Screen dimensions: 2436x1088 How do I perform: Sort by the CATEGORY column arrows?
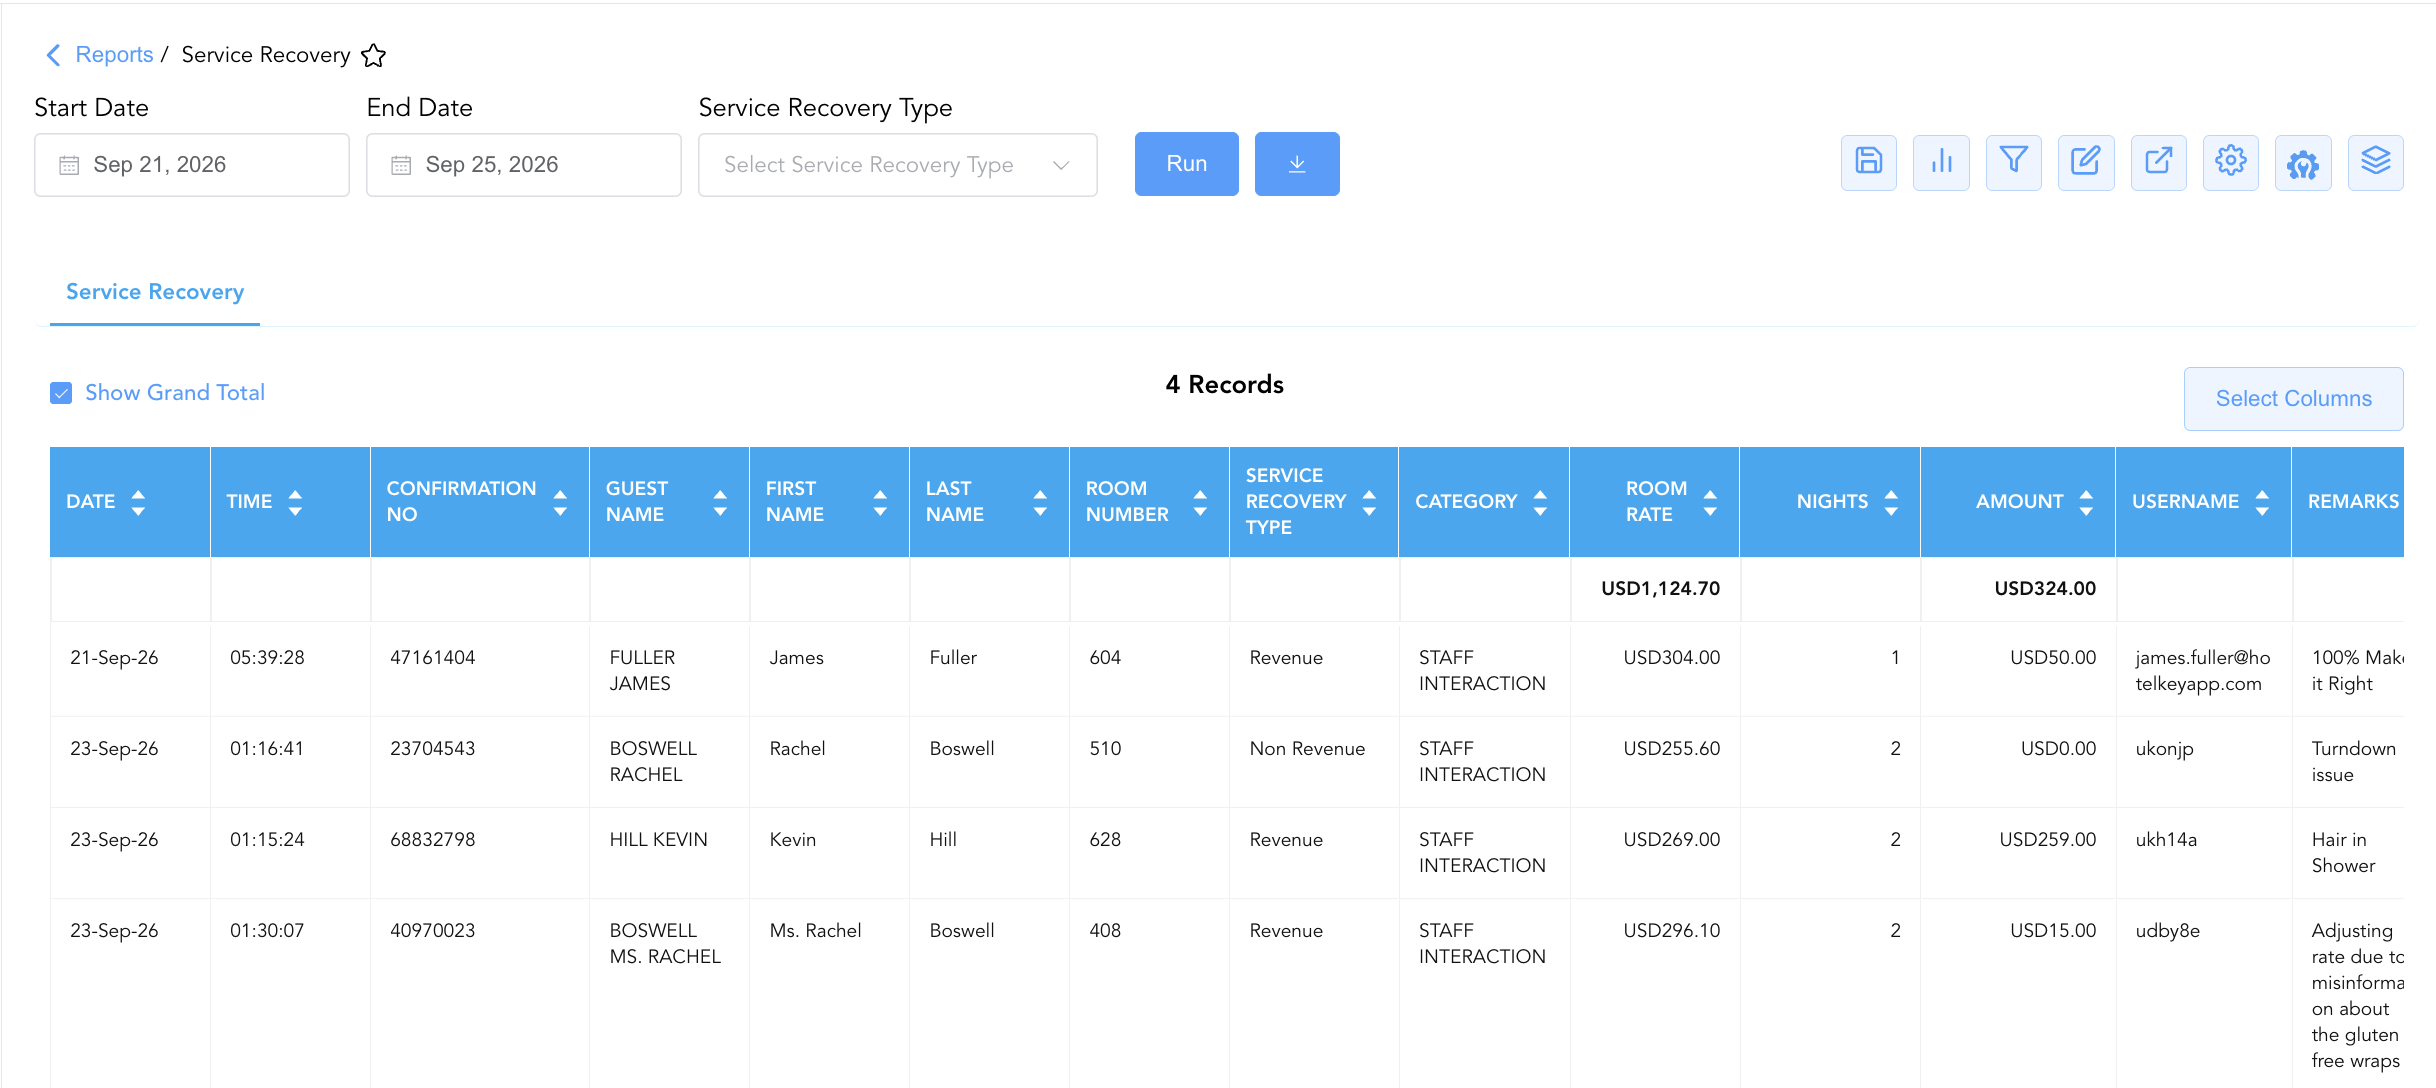(x=1540, y=502)
